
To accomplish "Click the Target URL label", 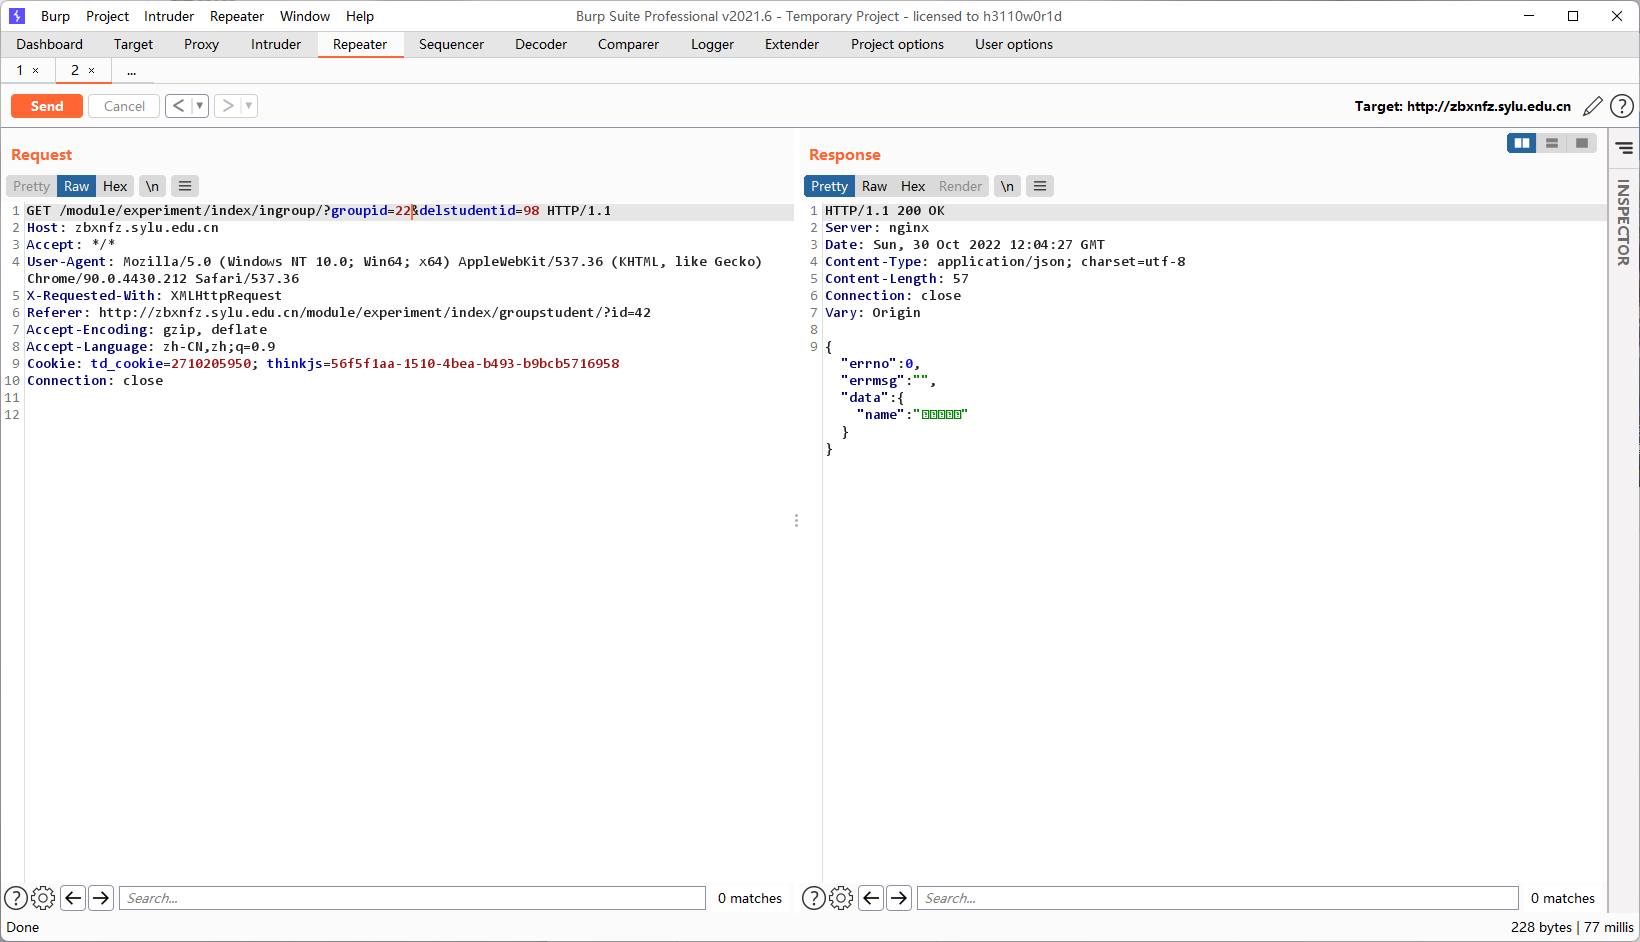I will tap(1462, 106).
